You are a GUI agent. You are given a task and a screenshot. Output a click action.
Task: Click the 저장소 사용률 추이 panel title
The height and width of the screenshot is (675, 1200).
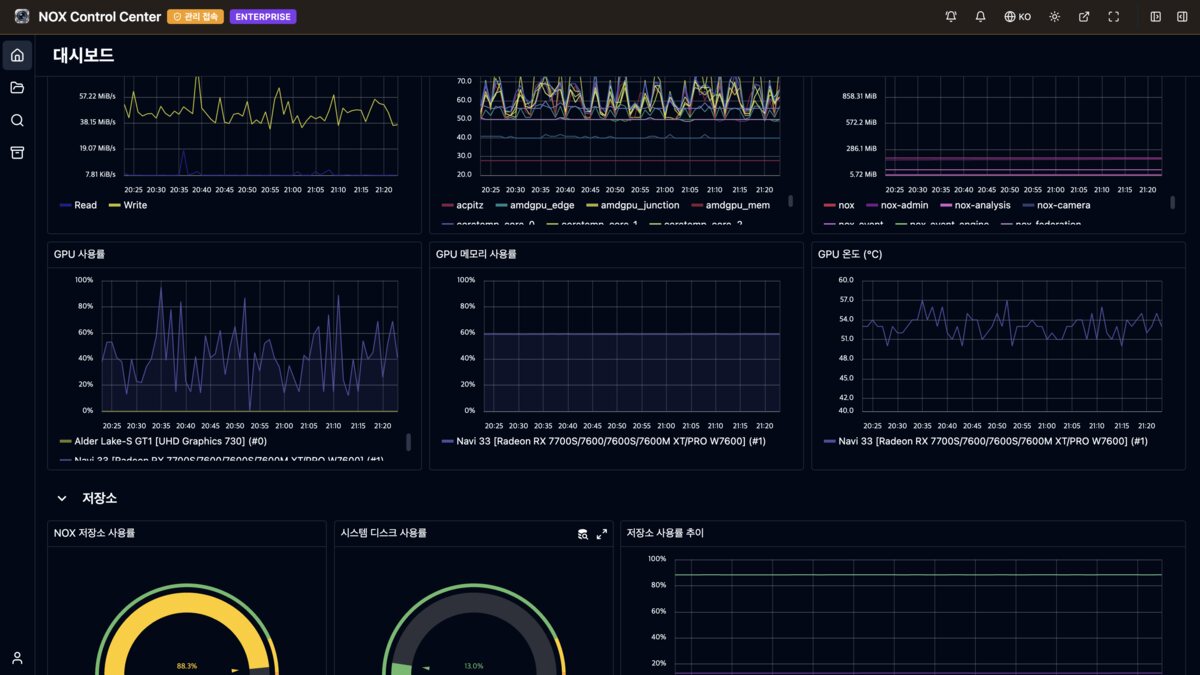coord(665,533)
